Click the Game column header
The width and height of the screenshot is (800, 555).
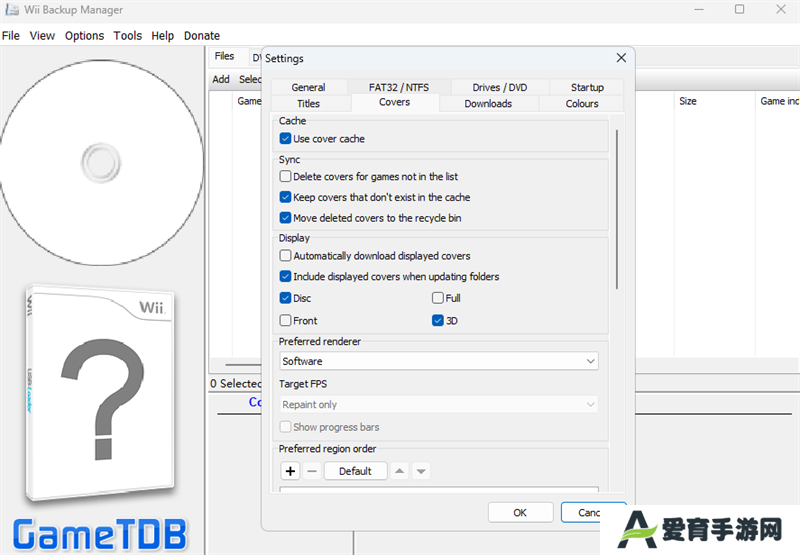coord(249,101)
